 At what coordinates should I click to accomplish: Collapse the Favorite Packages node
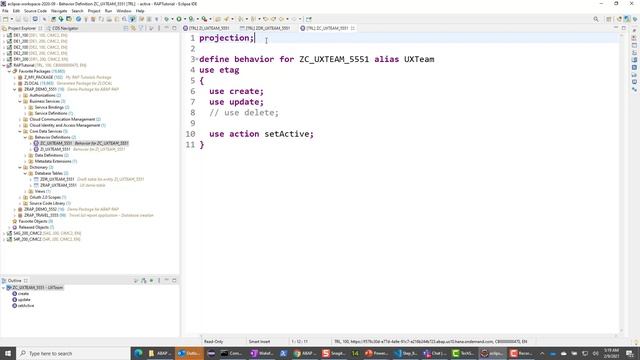pyautogui.click(x=9, y=71)
